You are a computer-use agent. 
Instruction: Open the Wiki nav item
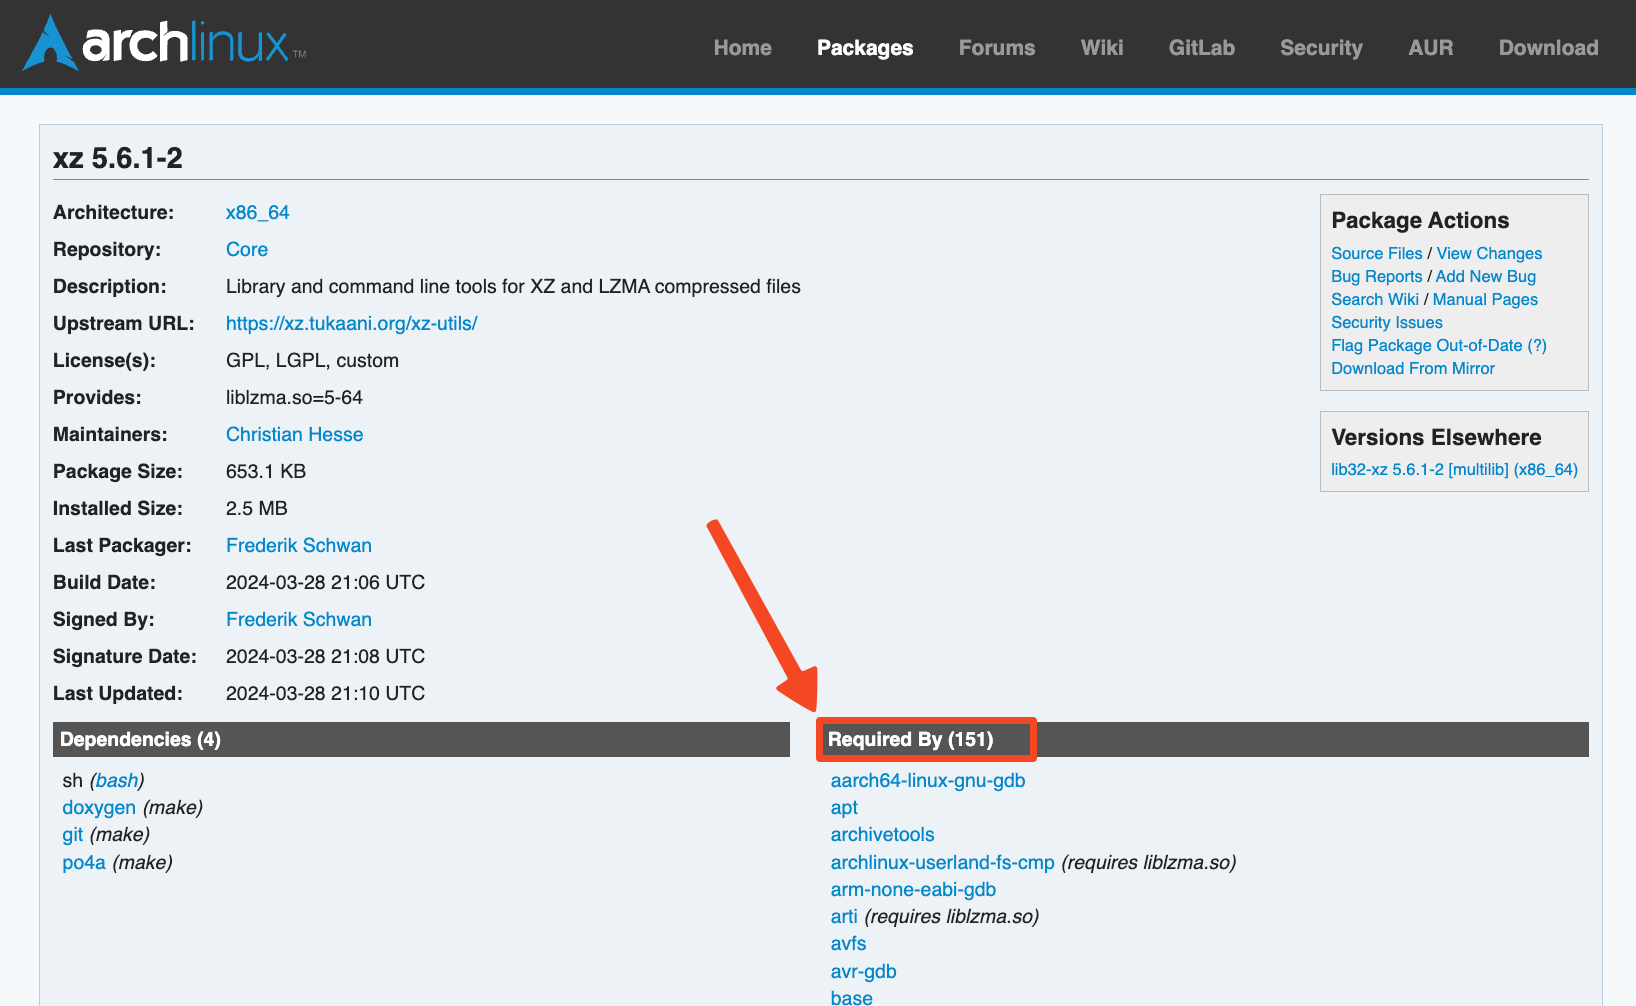click(x=1102, y=48)
